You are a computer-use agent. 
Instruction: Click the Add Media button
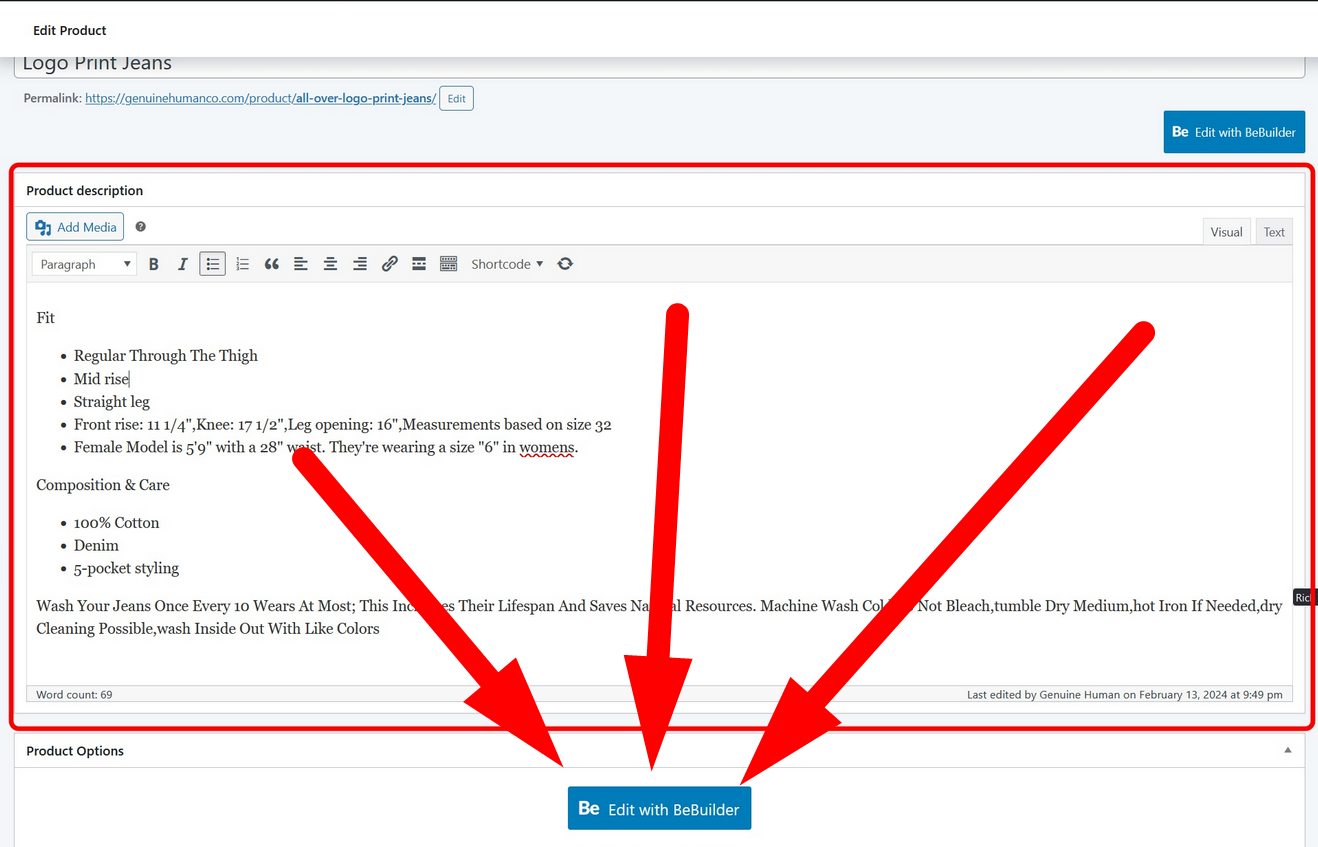pos(75,227)
